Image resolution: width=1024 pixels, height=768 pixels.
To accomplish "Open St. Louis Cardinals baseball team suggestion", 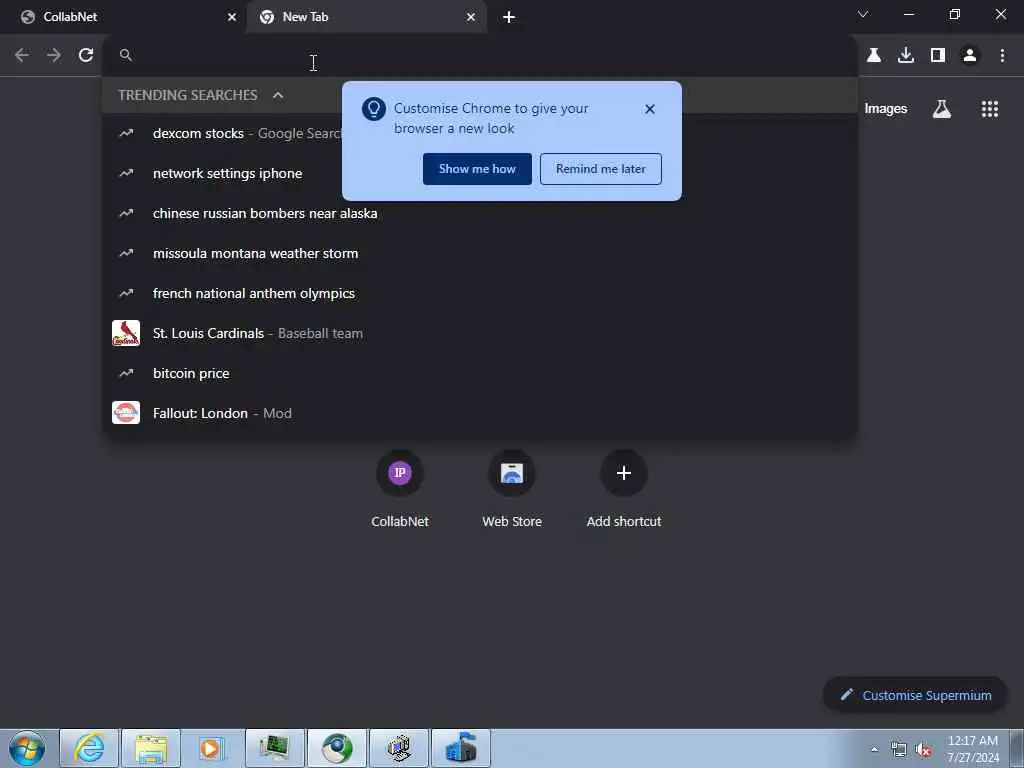I will pos(480,333).
